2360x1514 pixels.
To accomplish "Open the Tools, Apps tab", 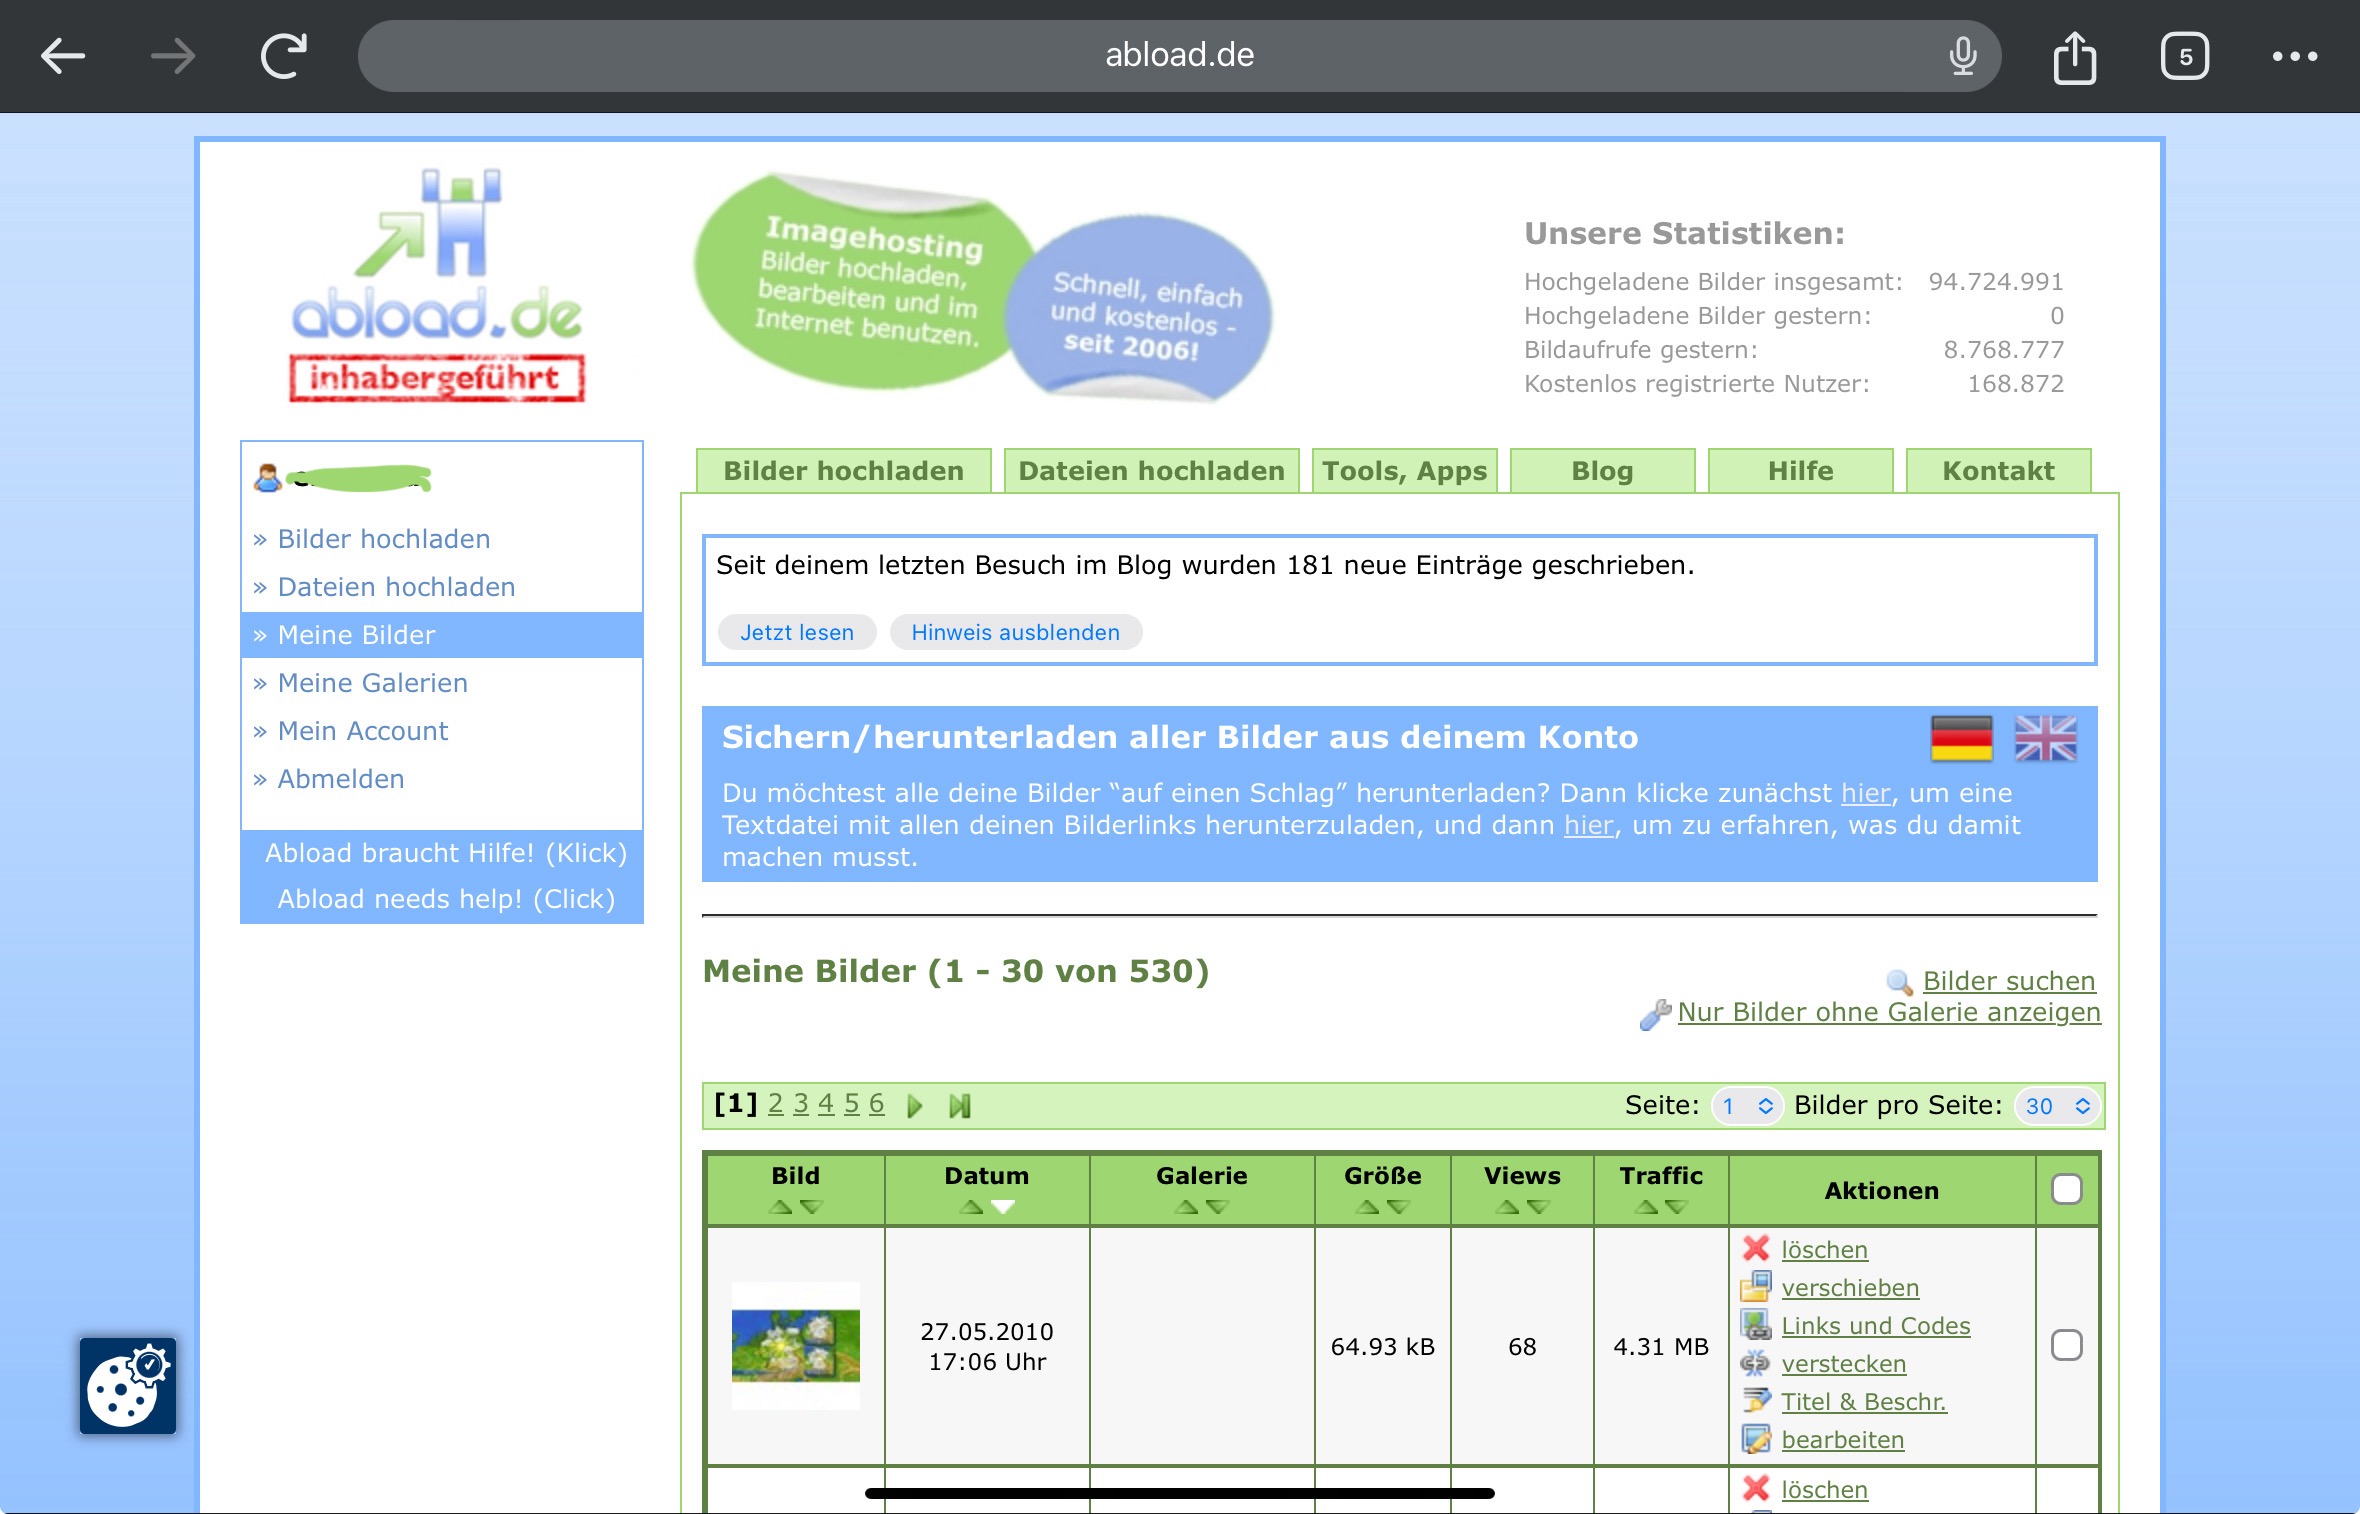I will click(x=1404, y=471).
